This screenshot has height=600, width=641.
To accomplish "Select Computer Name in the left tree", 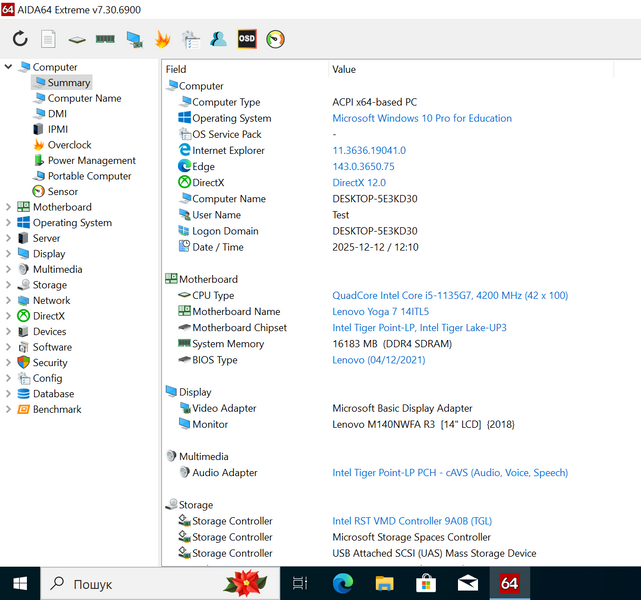I will point(84,98).
